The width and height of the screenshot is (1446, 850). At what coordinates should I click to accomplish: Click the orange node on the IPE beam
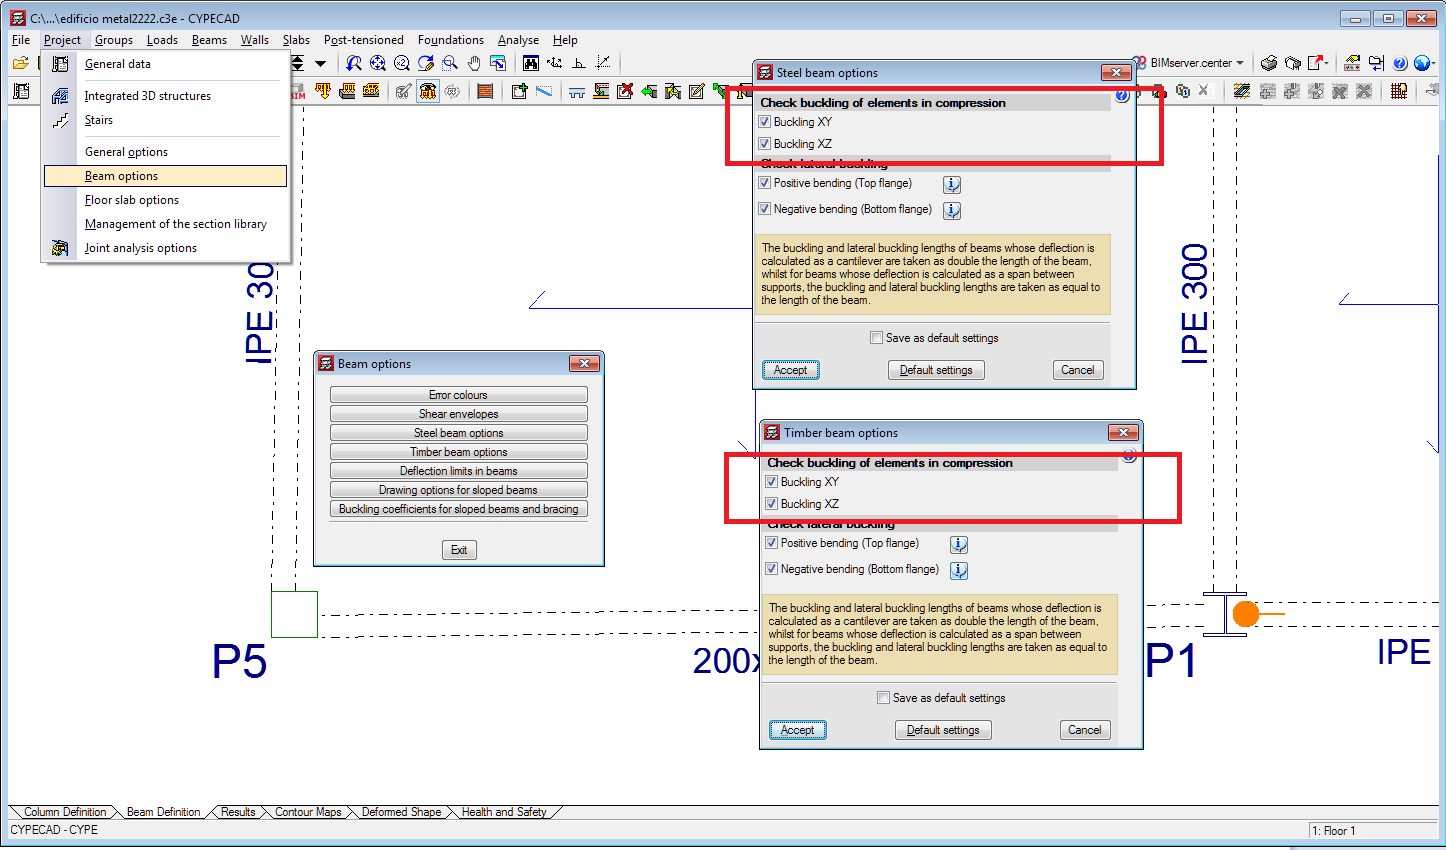click(1246, 613)
